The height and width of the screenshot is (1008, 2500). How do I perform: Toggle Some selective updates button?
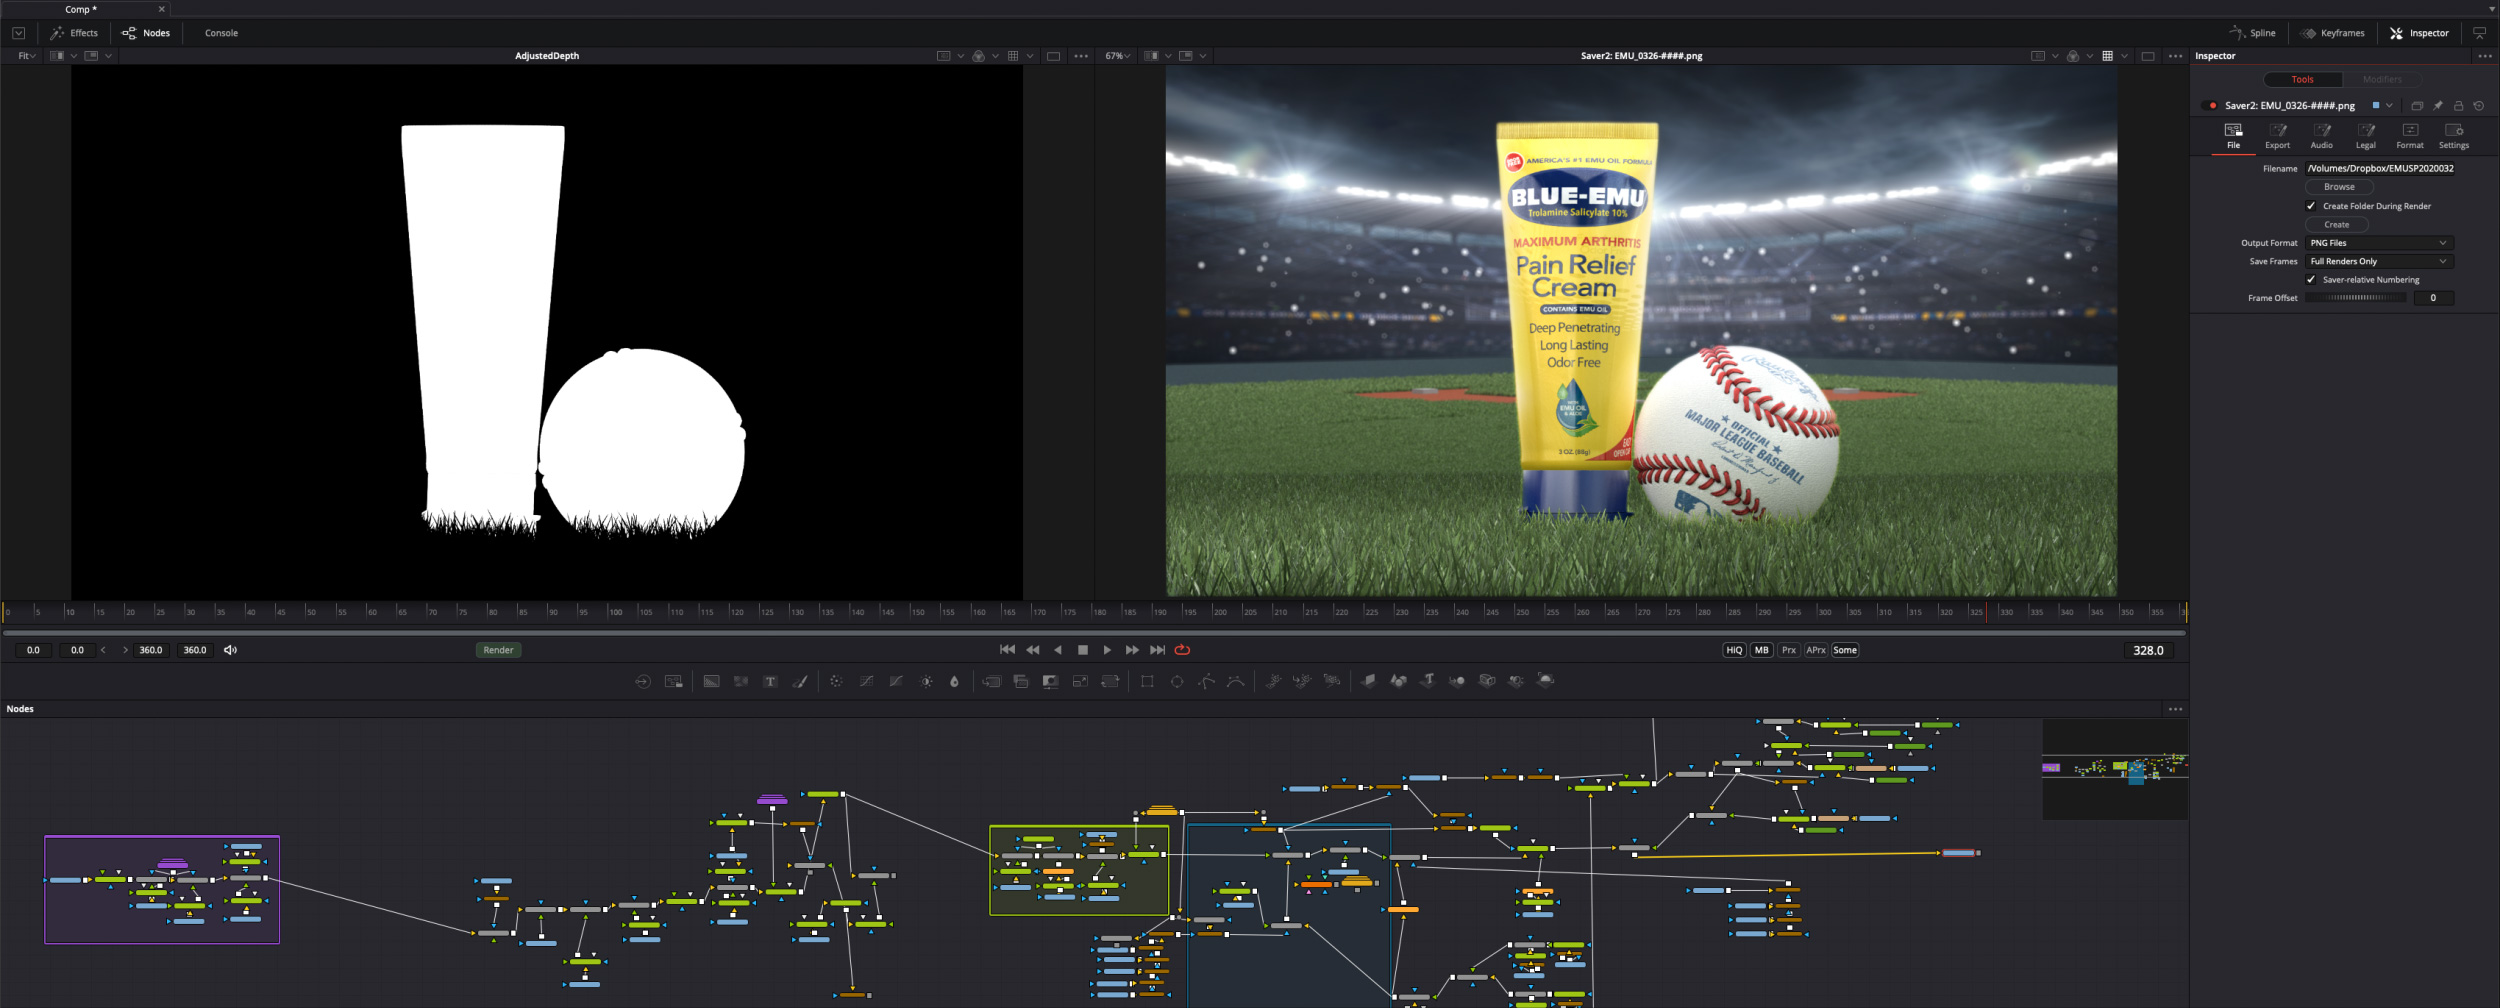coord(1845,650)
